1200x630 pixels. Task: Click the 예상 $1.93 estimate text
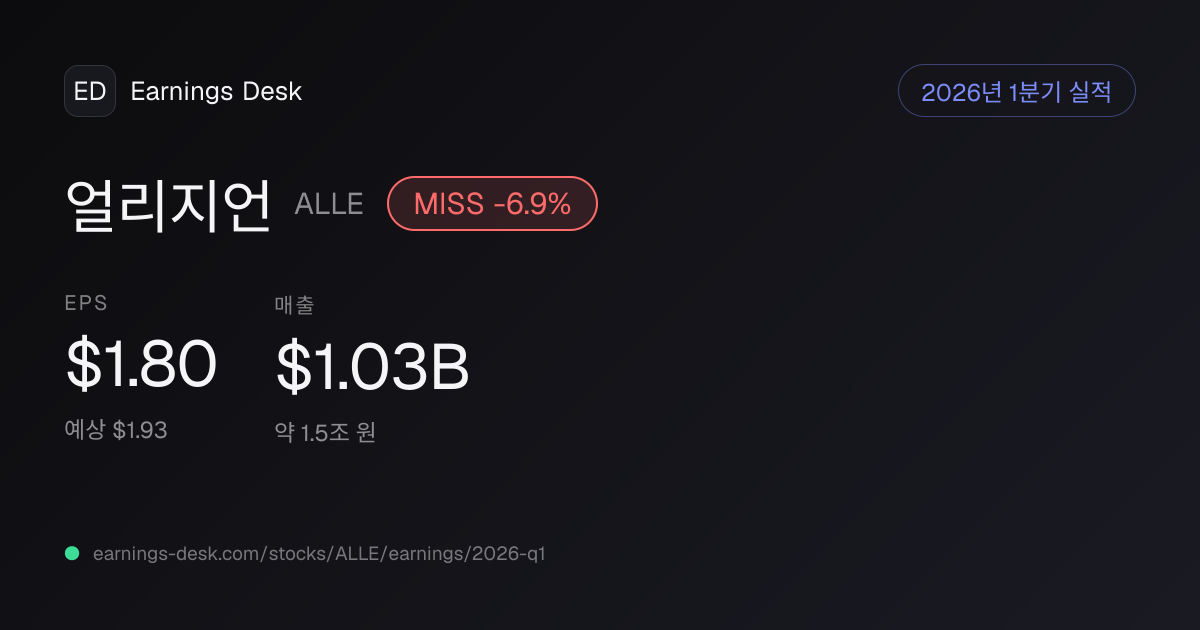pos(116,430)
